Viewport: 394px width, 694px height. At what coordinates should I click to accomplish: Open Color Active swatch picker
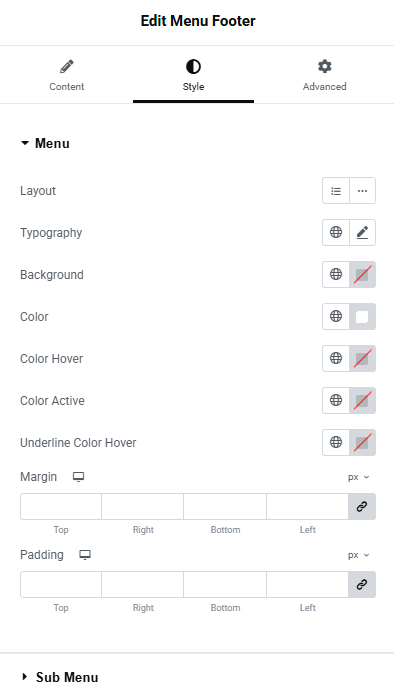coord(362,400)
